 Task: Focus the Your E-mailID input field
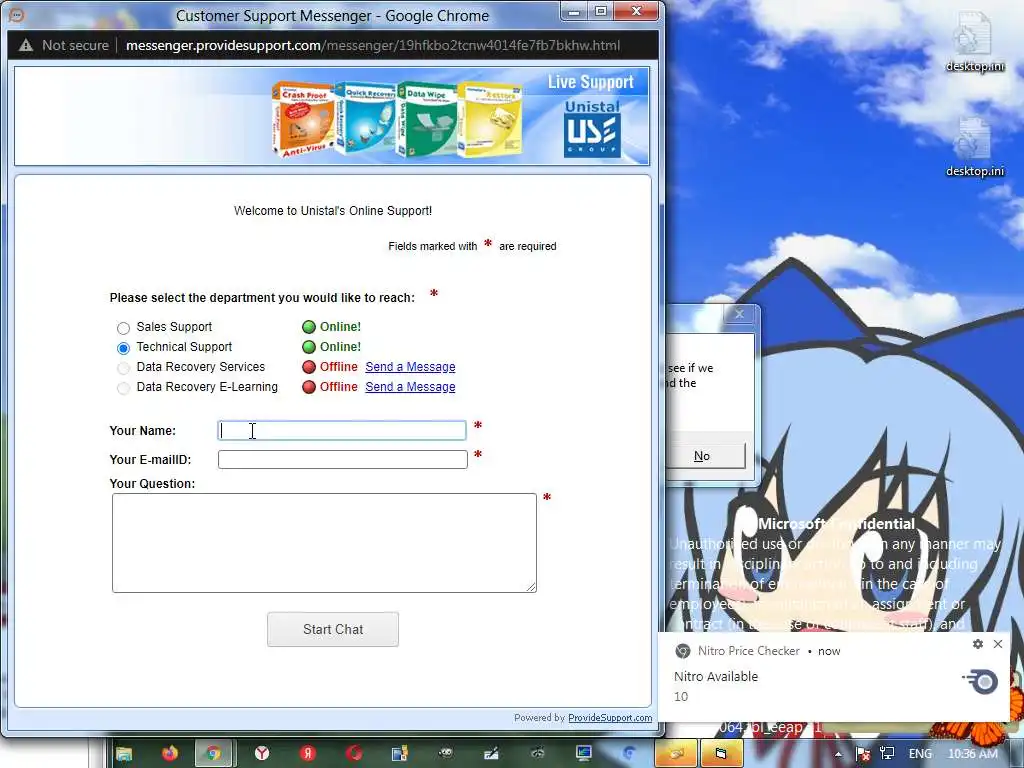pos(343,460)
